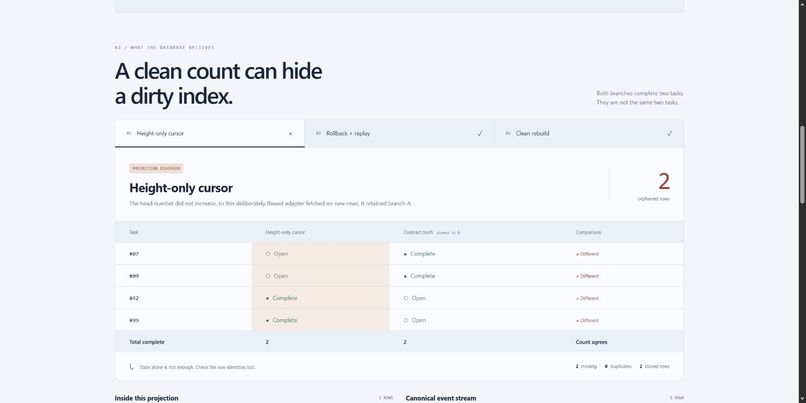Screen dimensions: 806x403
Task: Click the 'Canonical event stream' heading
Action: pyautogui.click(x=441, y=398)
